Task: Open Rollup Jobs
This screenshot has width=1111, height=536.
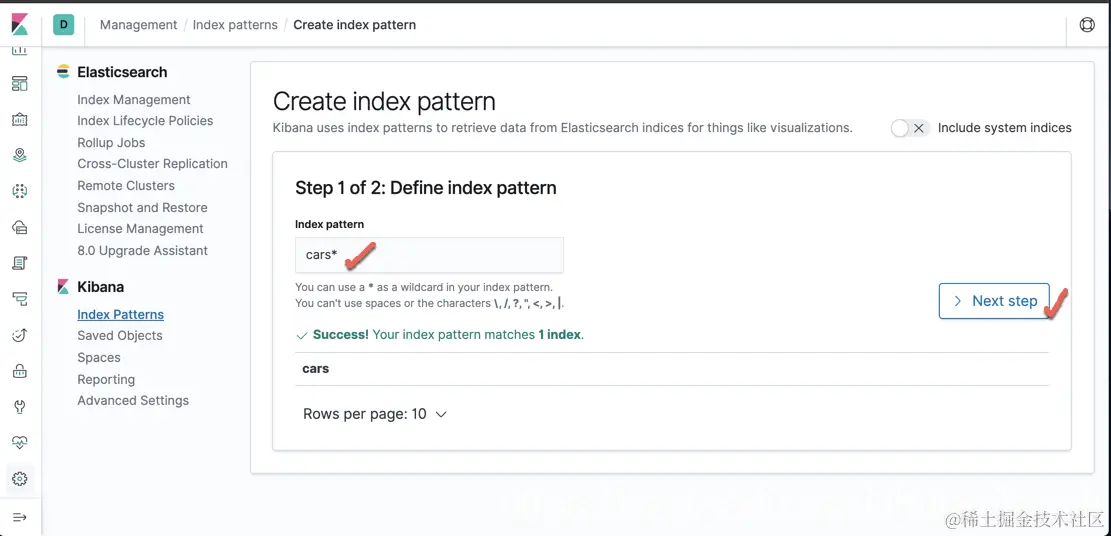Action: point(111,143)
